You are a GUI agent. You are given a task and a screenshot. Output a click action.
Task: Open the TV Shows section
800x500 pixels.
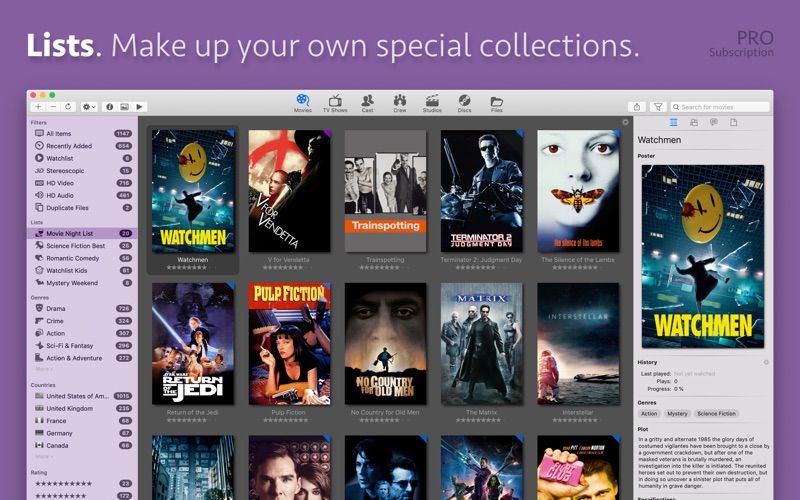coord(335,103)
